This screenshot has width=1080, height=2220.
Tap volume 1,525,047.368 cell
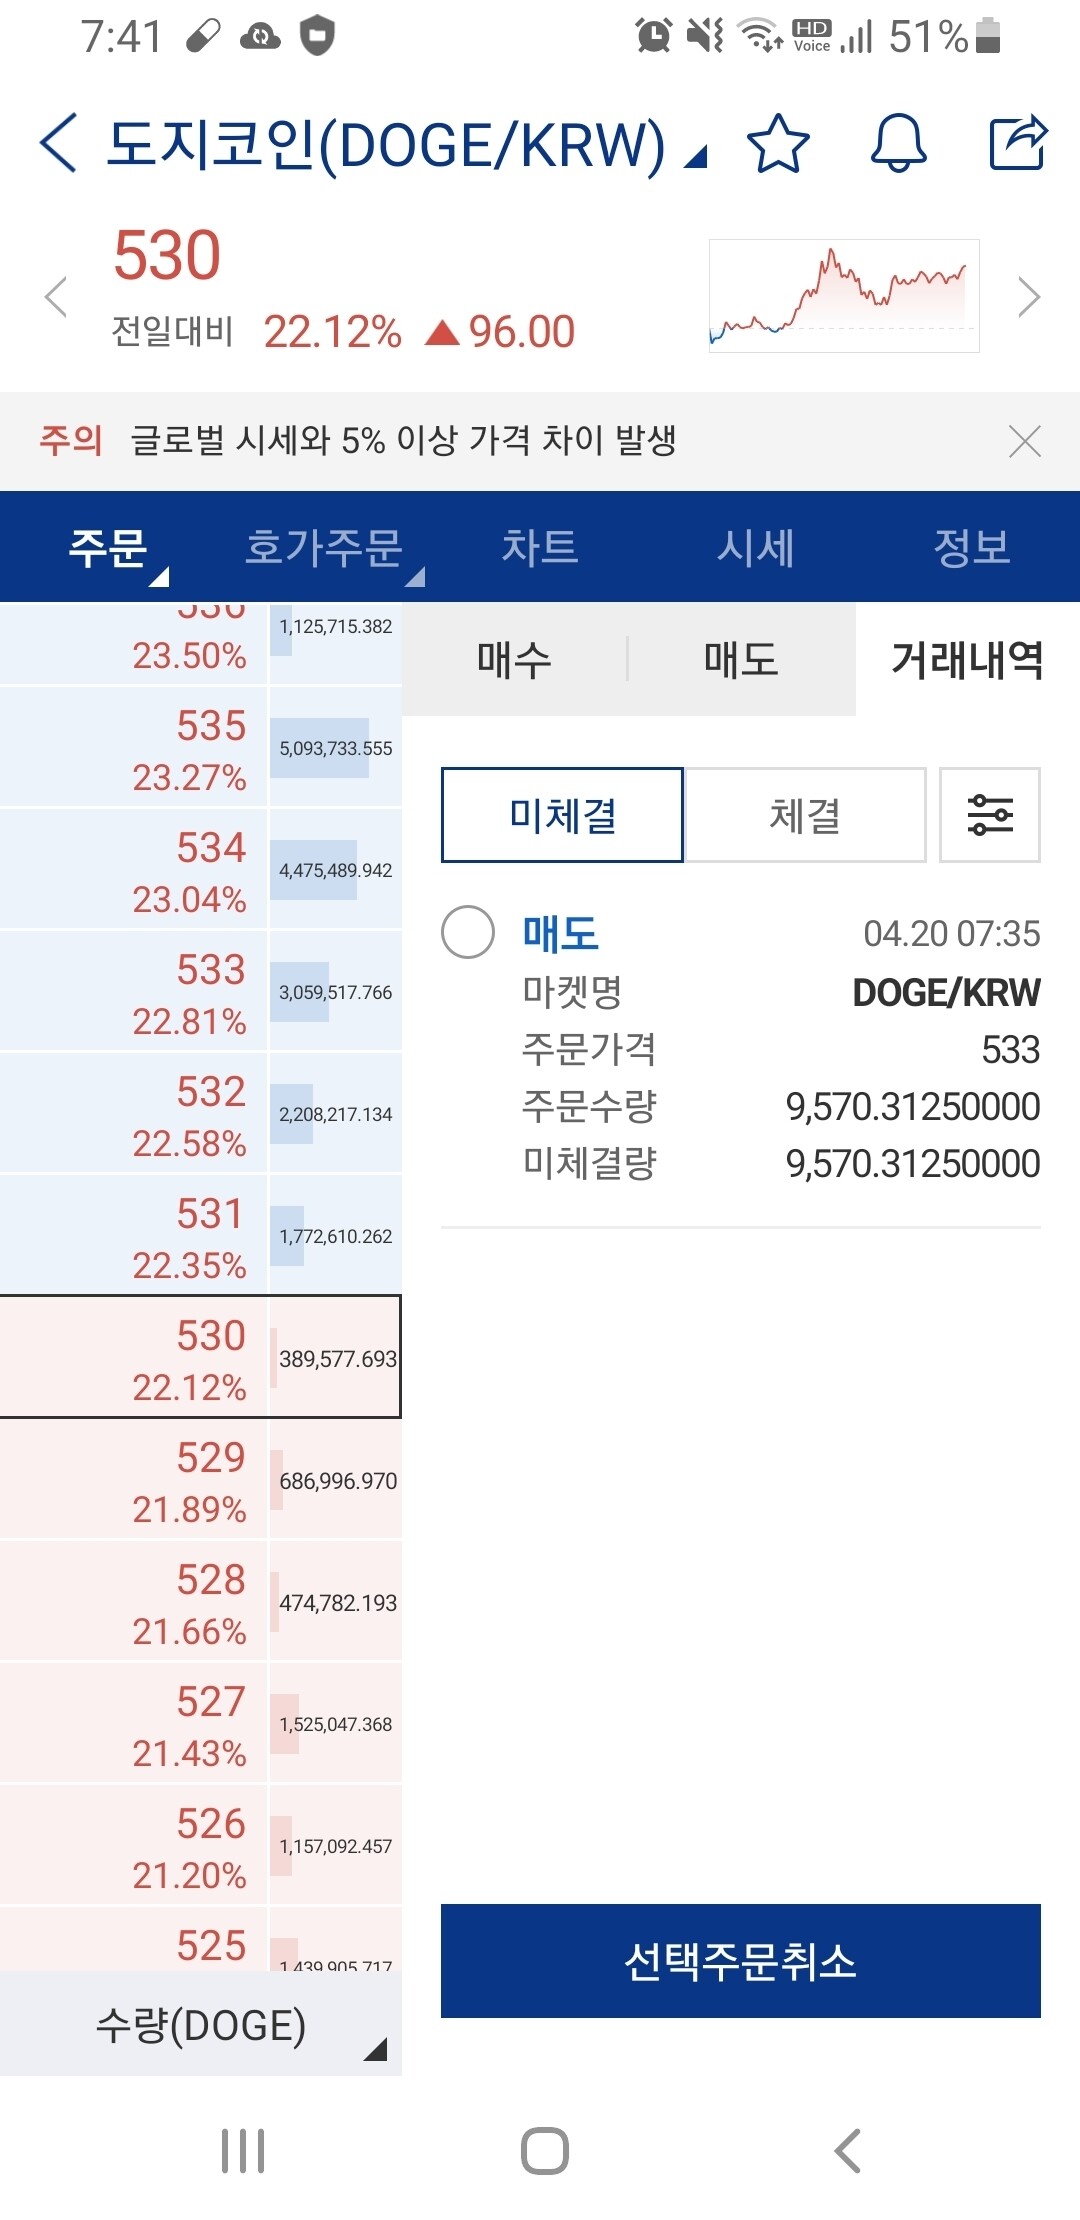pyautogui.click(x=336, y=1724)
